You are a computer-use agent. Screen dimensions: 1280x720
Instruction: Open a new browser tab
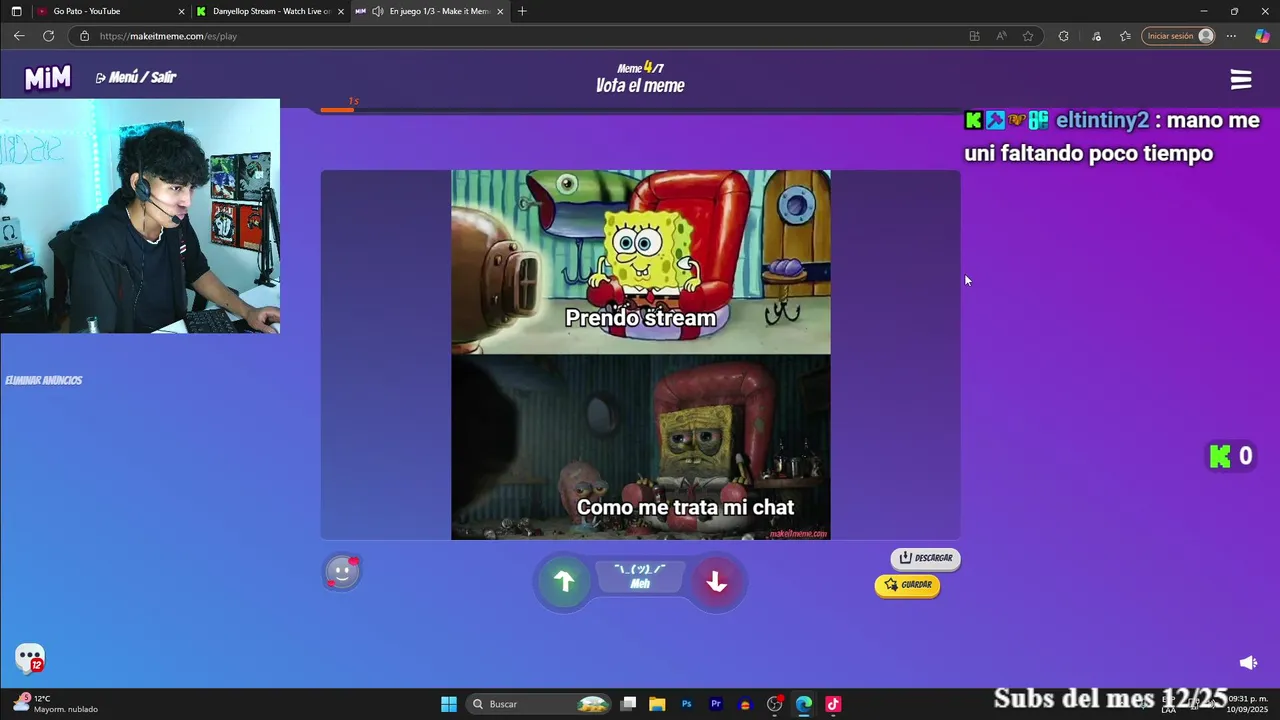(x=522, y=11)
